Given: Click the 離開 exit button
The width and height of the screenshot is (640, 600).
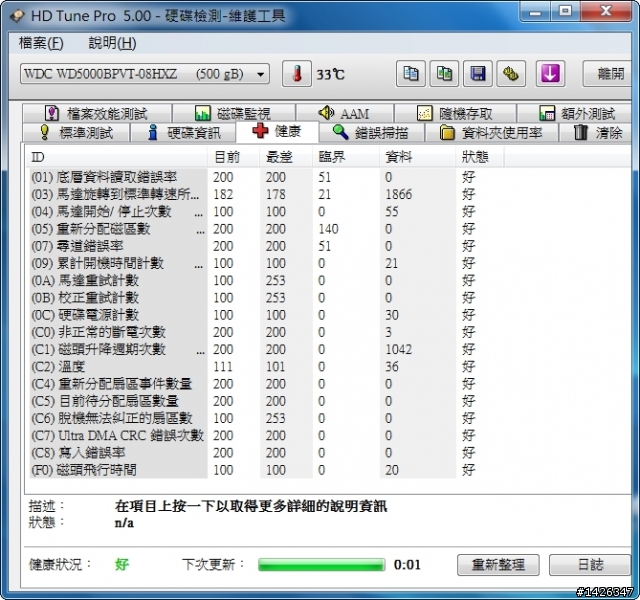Looking at the screenshot, I should pyautogui.click(x=609, y=74).
